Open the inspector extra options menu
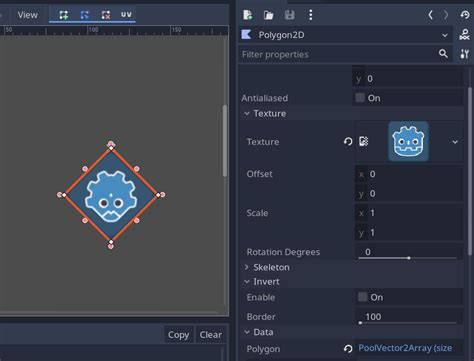The height and width of the screenshot is (361, 474). [x=311, y=15]
